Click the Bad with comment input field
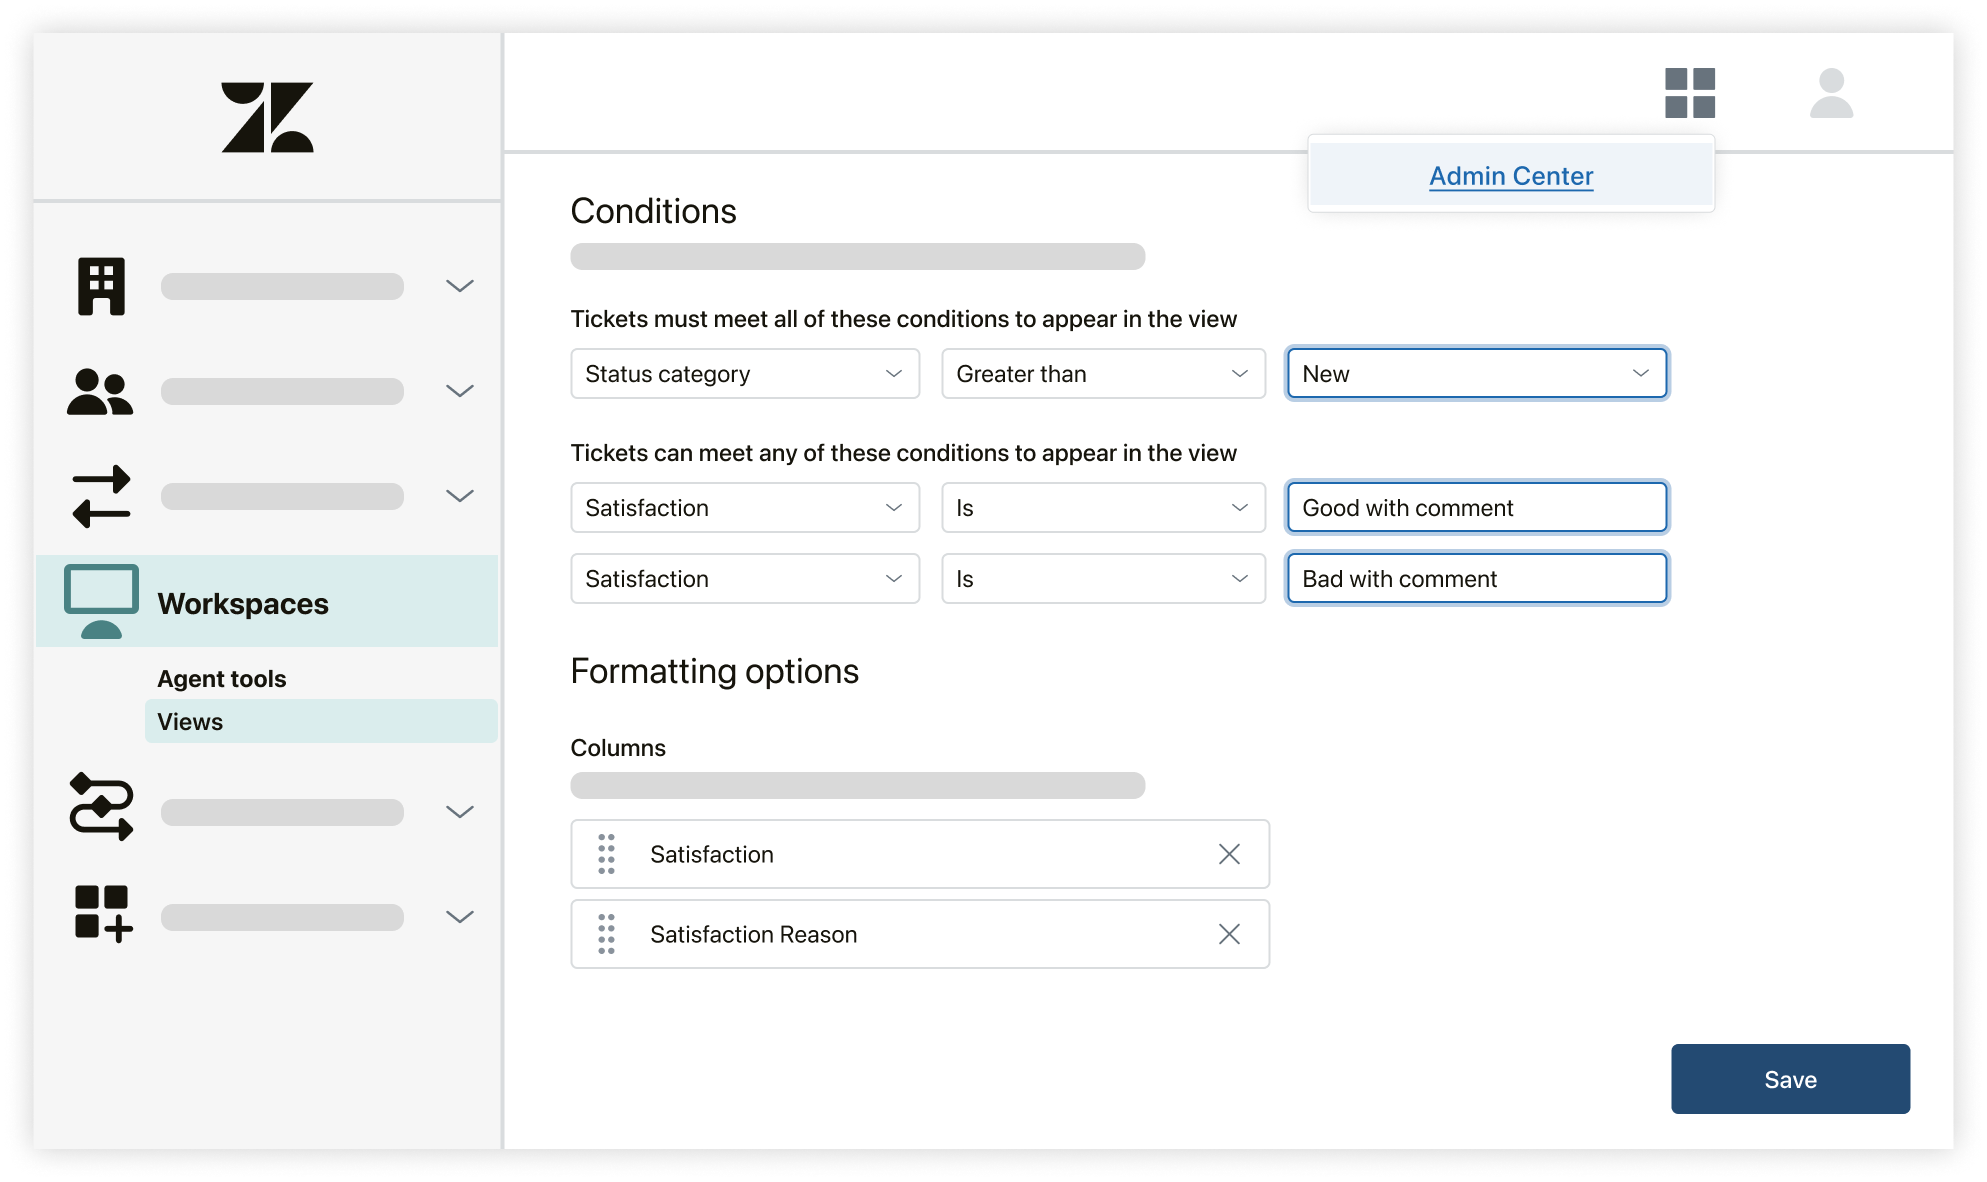The width and height of the screenshot is (1987, 1182). point(1473,577)
